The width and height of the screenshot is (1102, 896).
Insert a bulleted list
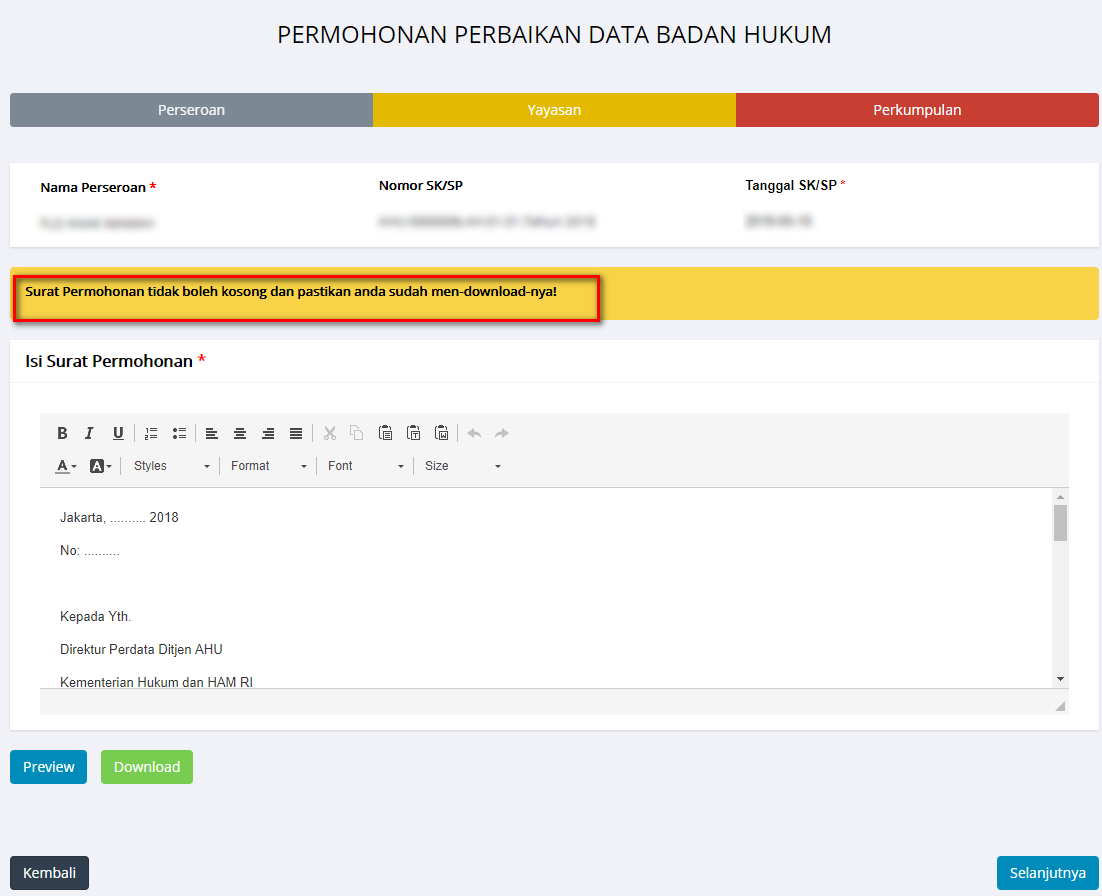(179, 433)
